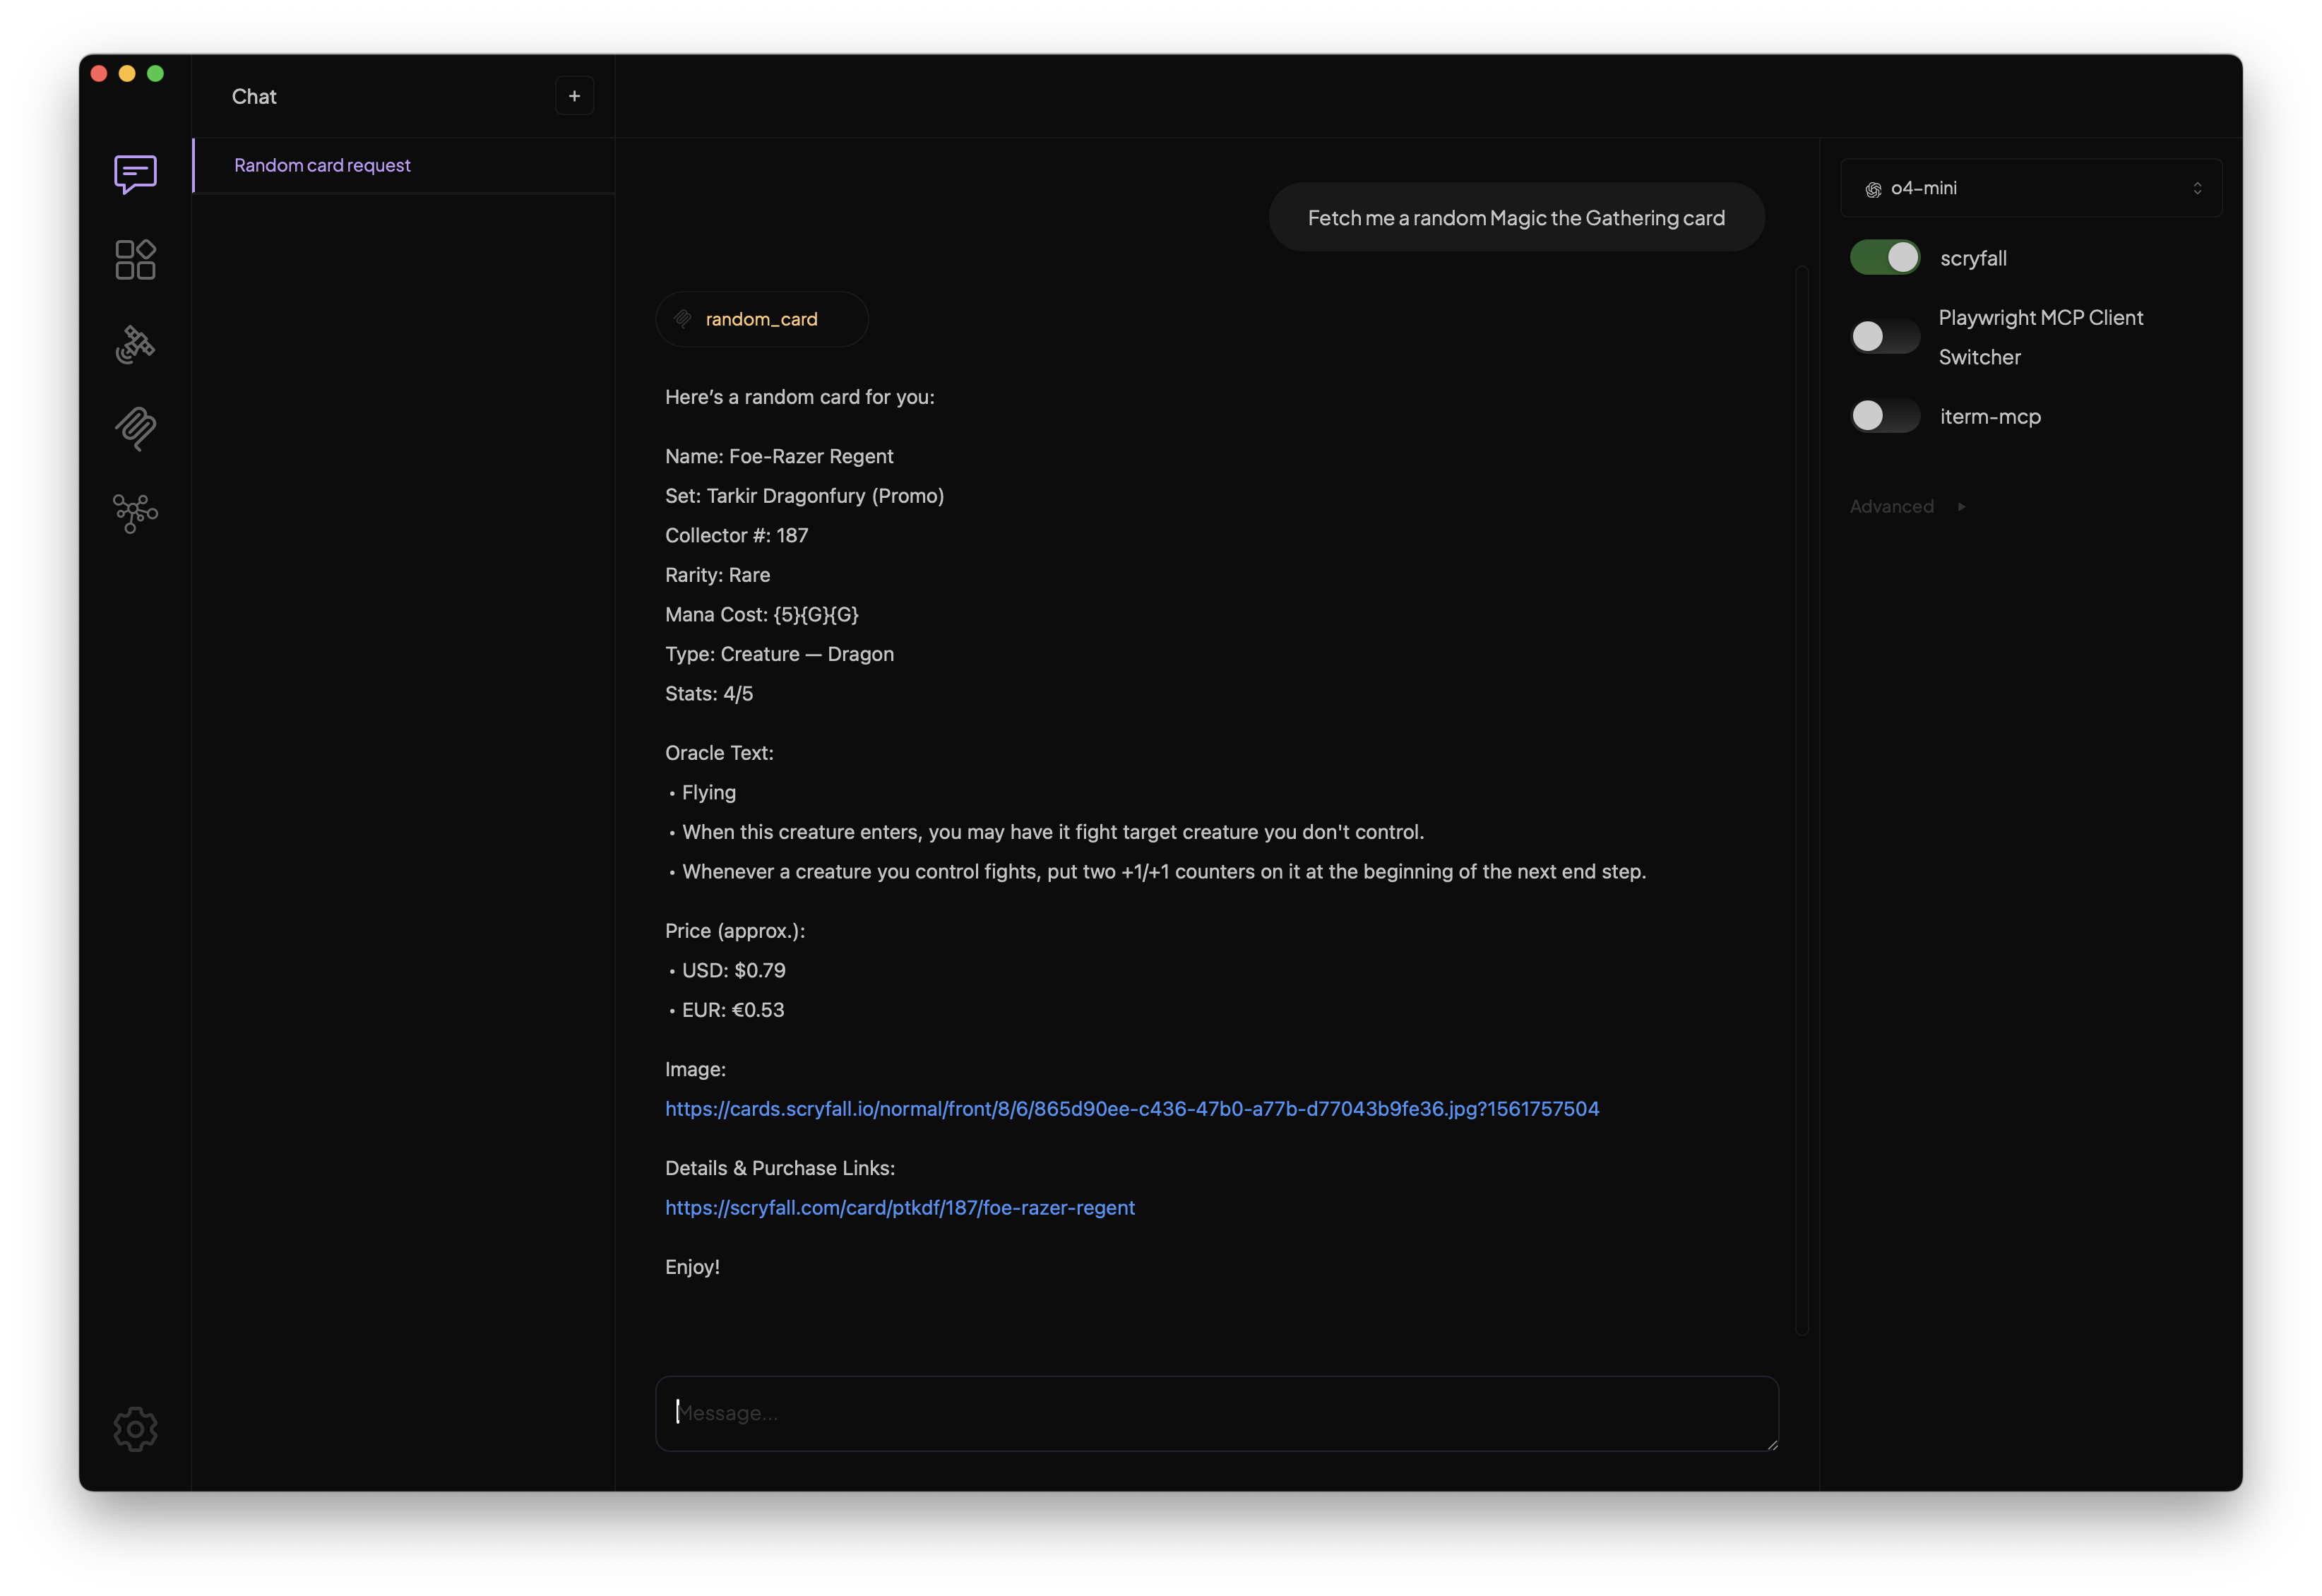
Task: Click the Chat header title
Action: (x=253, y=96)
